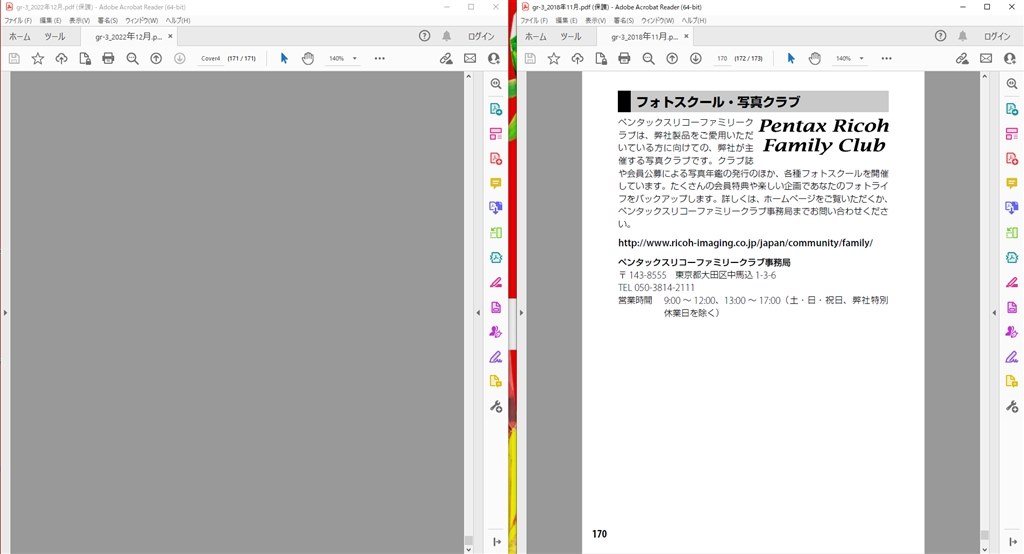Open More Tools wrench in left sidebar

pos(496,406)
